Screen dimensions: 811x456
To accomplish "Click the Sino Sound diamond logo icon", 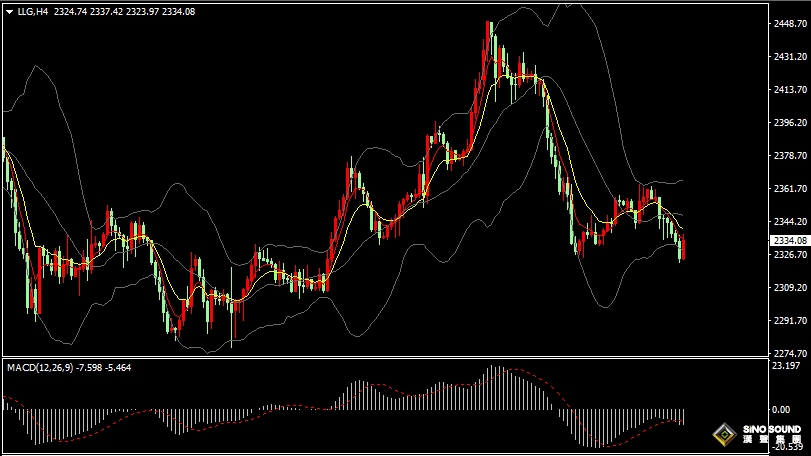I will tap(724, 435).
